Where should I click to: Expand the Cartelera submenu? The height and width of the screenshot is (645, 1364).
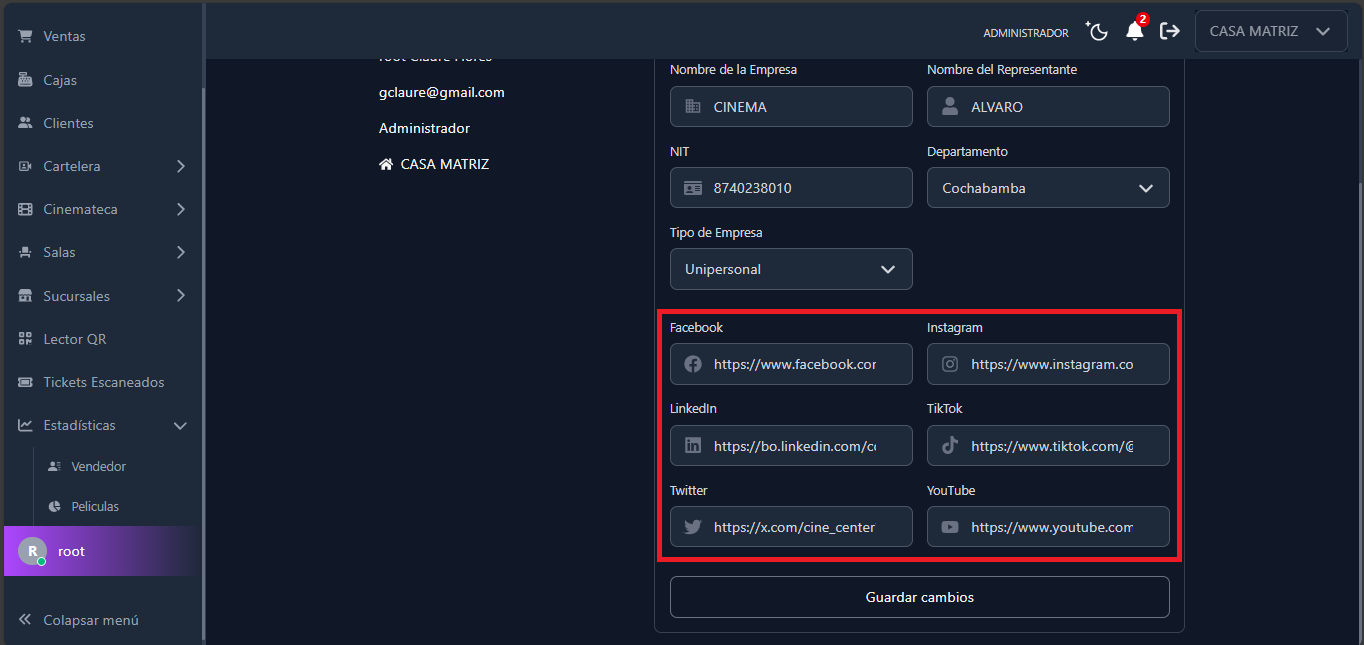pos(181,166)
